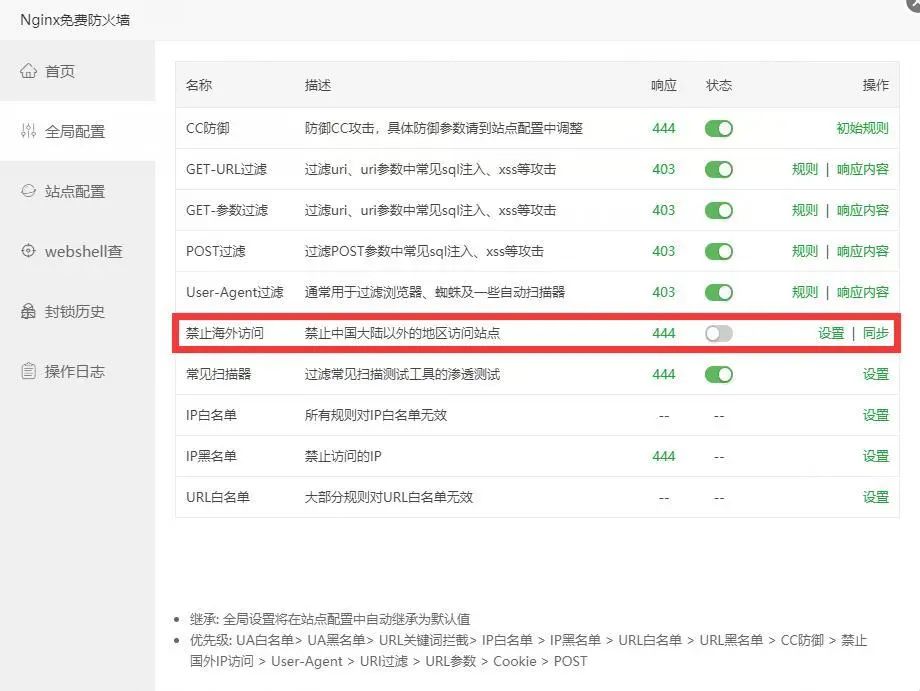The width and height of the screenshot is (920, 691).
Task: Open 响应内容 for GET-参数过滤
Action: [x=862, y=211]
